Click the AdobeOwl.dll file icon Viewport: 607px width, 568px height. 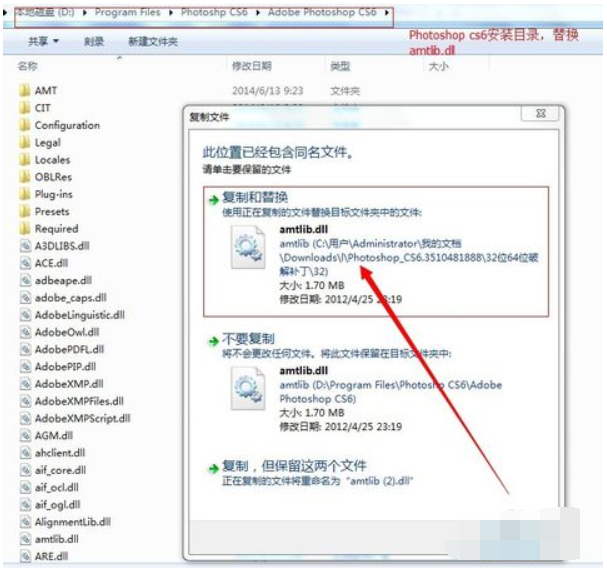click(26, 332)
